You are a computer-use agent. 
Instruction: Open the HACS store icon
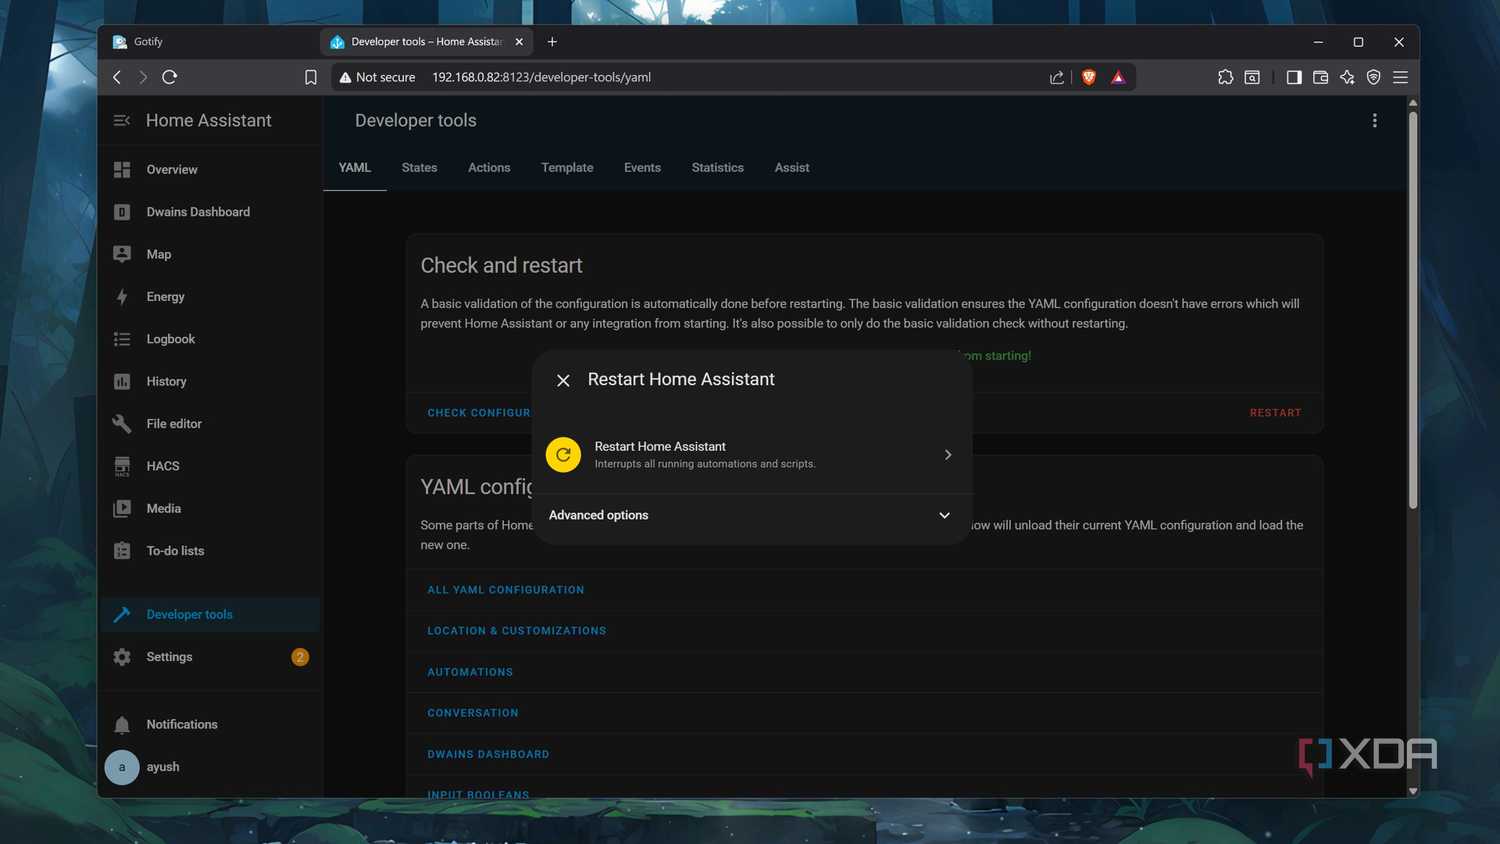122,466
